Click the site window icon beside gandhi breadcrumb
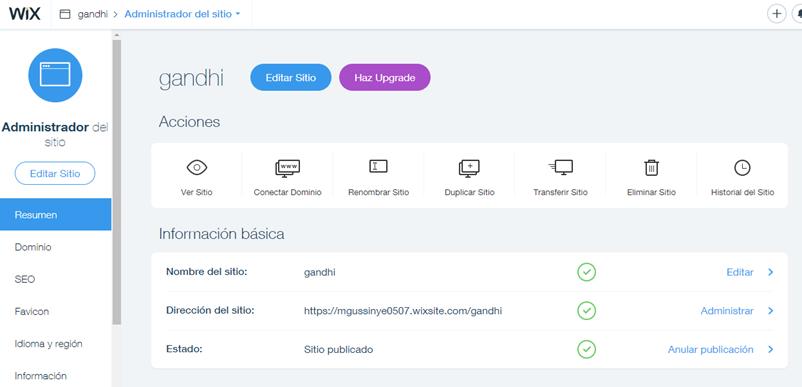This screenshot has width=802, height=387. click(x=65, y=14)
